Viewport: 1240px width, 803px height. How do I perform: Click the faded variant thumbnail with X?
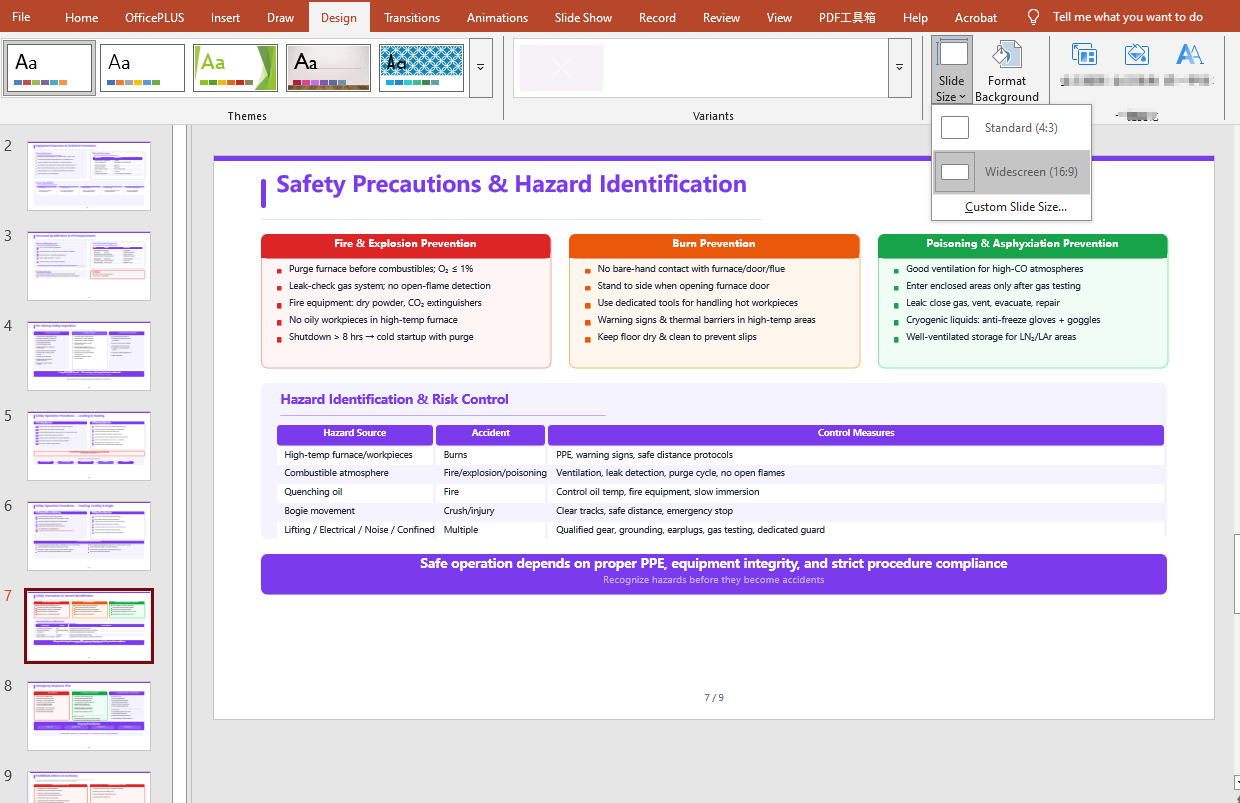(561, 68)
